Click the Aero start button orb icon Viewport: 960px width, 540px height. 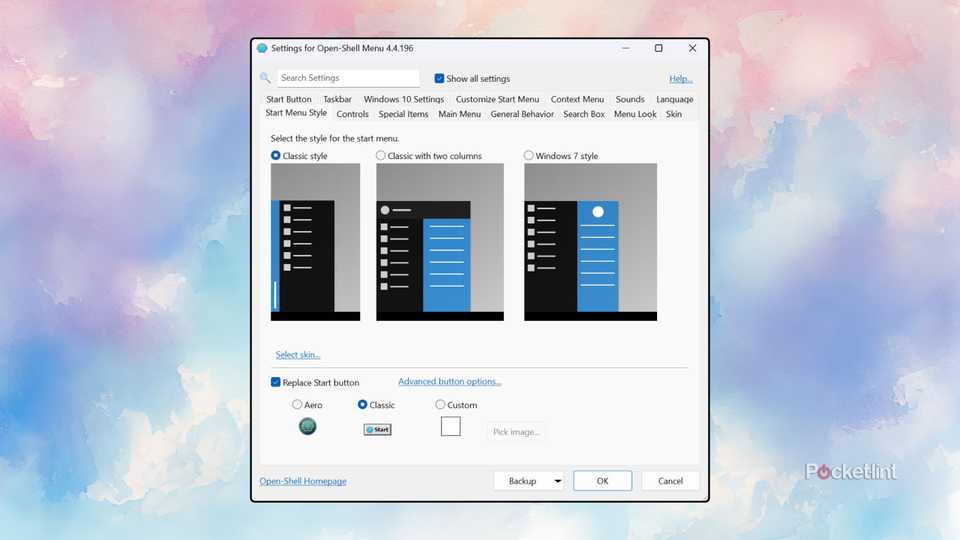click(x=308, y=427)
